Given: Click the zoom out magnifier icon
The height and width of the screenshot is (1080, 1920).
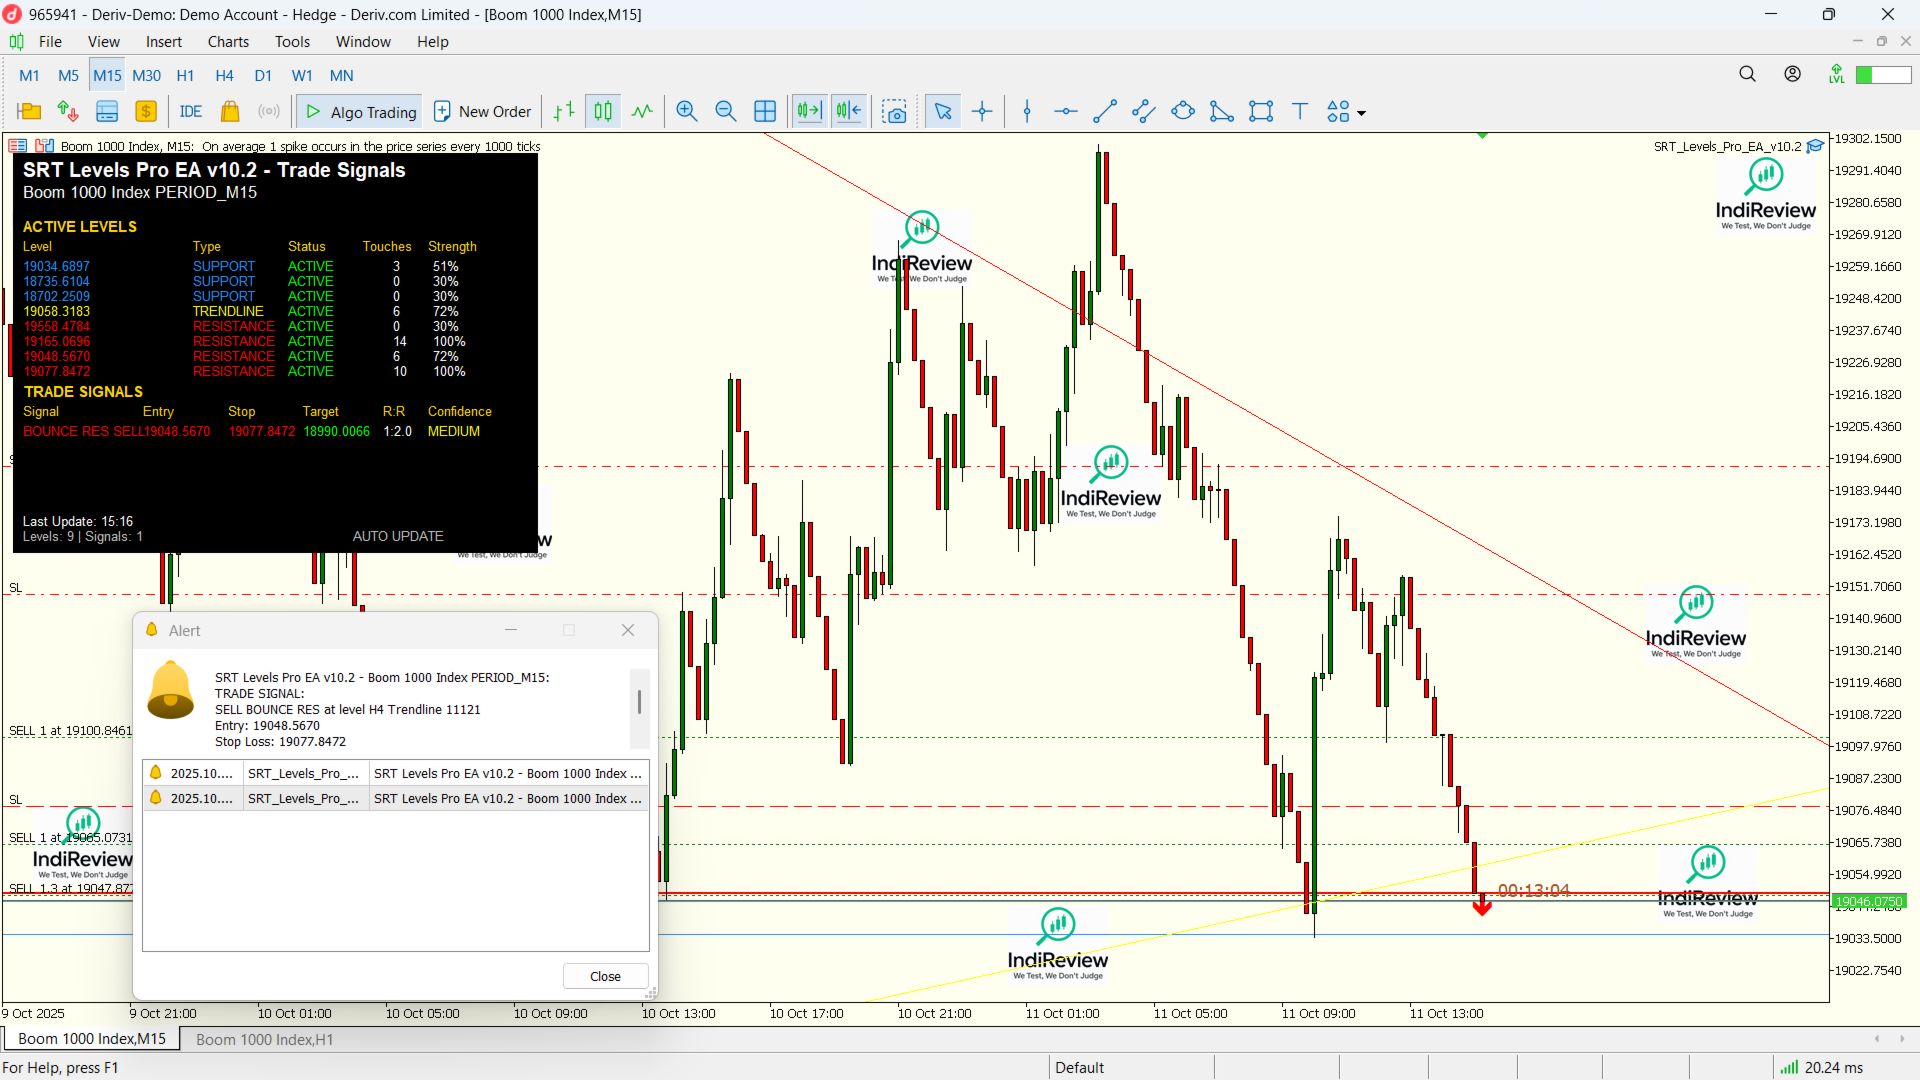Looking at the screenshot, I should tap(726, 112).
